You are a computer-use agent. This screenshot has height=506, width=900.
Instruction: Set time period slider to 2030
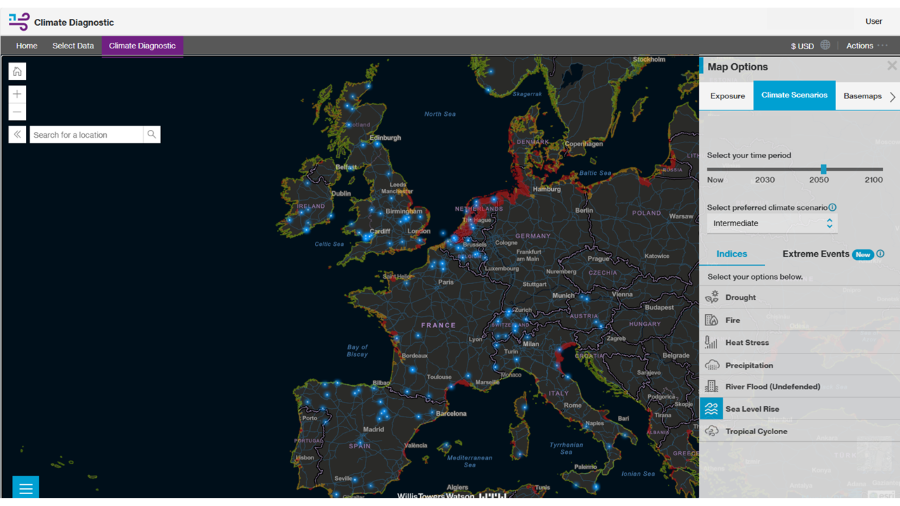tap(765, 170)
